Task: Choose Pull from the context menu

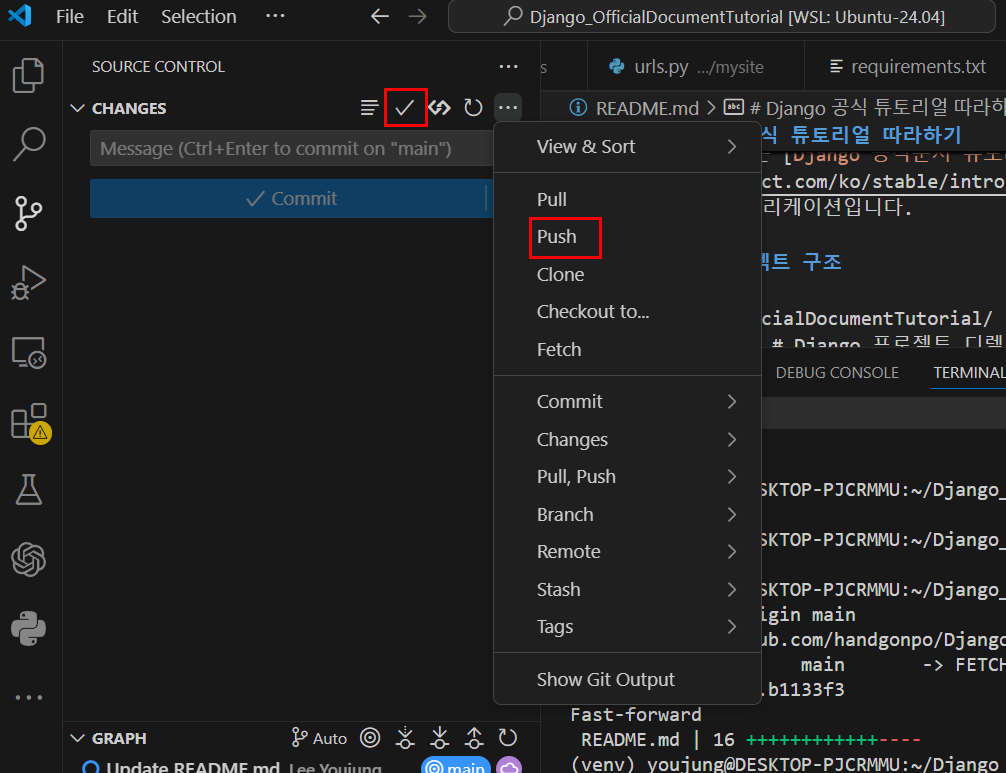Action: pos(627,200)
